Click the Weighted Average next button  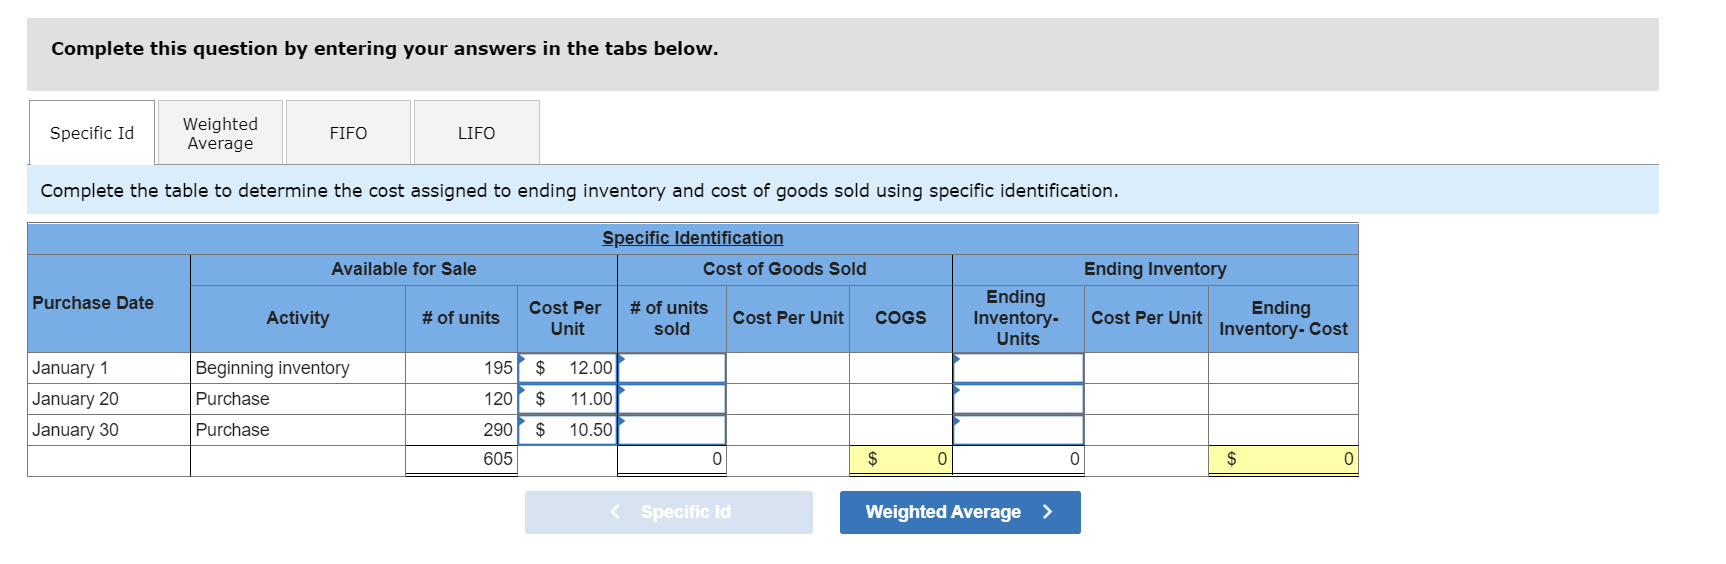coord(959,512)
